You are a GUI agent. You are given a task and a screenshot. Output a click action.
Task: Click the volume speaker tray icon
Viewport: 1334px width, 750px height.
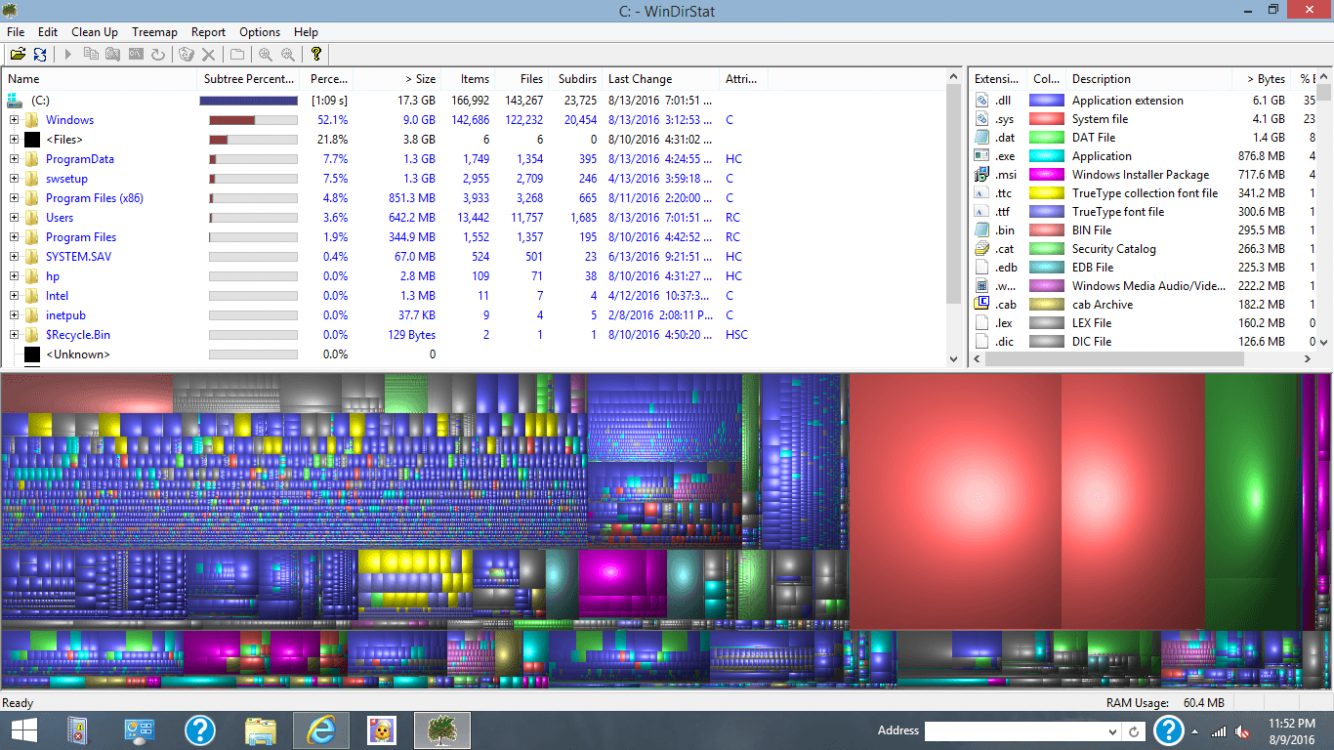click(1243, 732)
